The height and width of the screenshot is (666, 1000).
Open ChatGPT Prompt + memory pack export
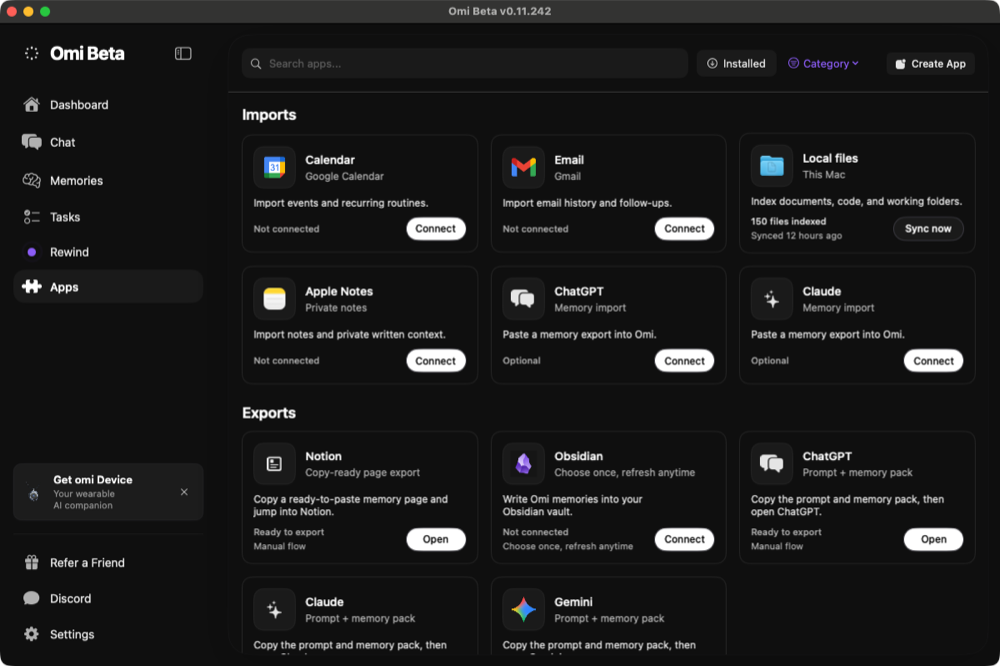point(933,539)
